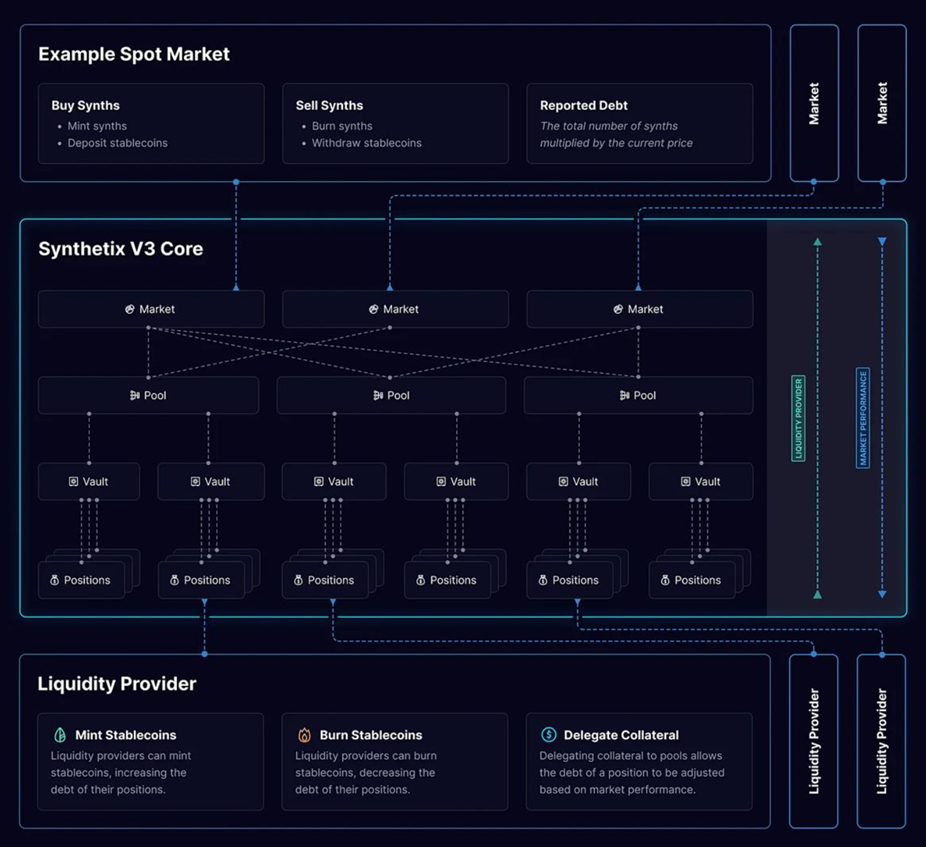Click the Liquidity Provider section heading
926x847 pixels.
(x=116, y=684)
